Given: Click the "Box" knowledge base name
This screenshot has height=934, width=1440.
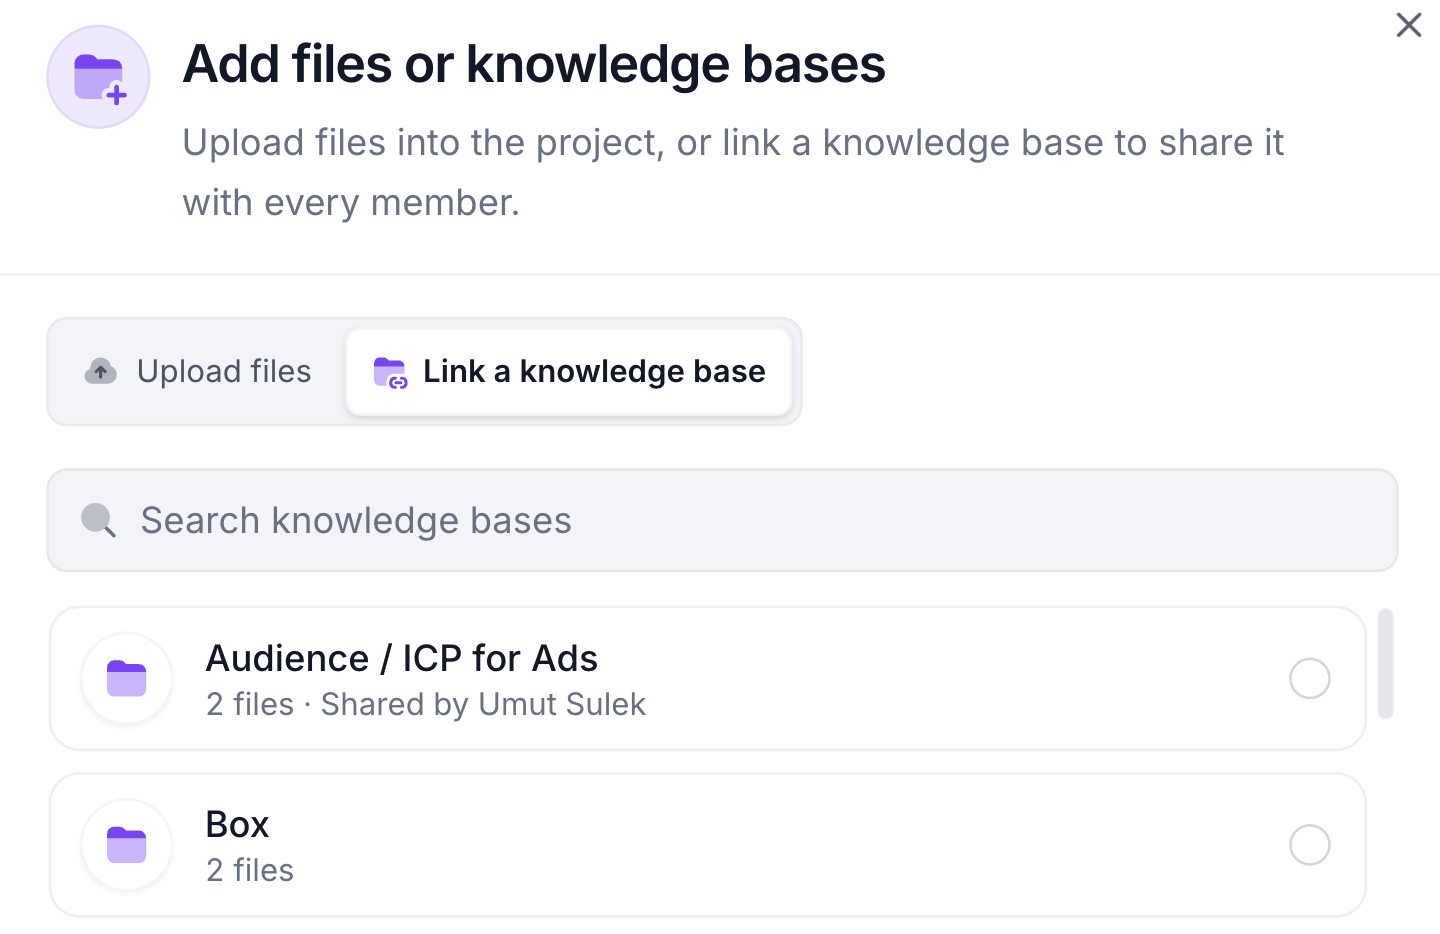Looking at the screenshot, I should click(x=237, y=824).
